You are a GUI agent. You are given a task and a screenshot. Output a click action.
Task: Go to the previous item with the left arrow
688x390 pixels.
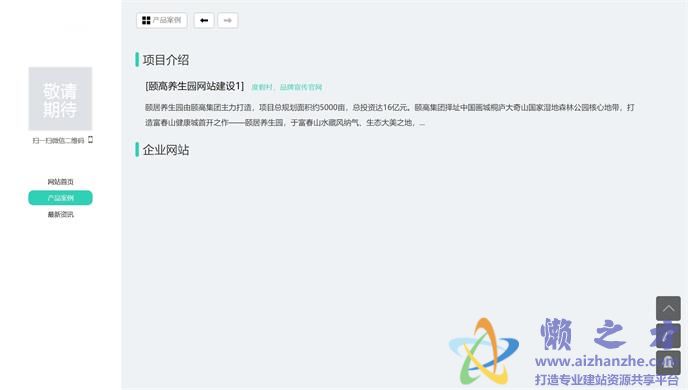click(204, 20)
